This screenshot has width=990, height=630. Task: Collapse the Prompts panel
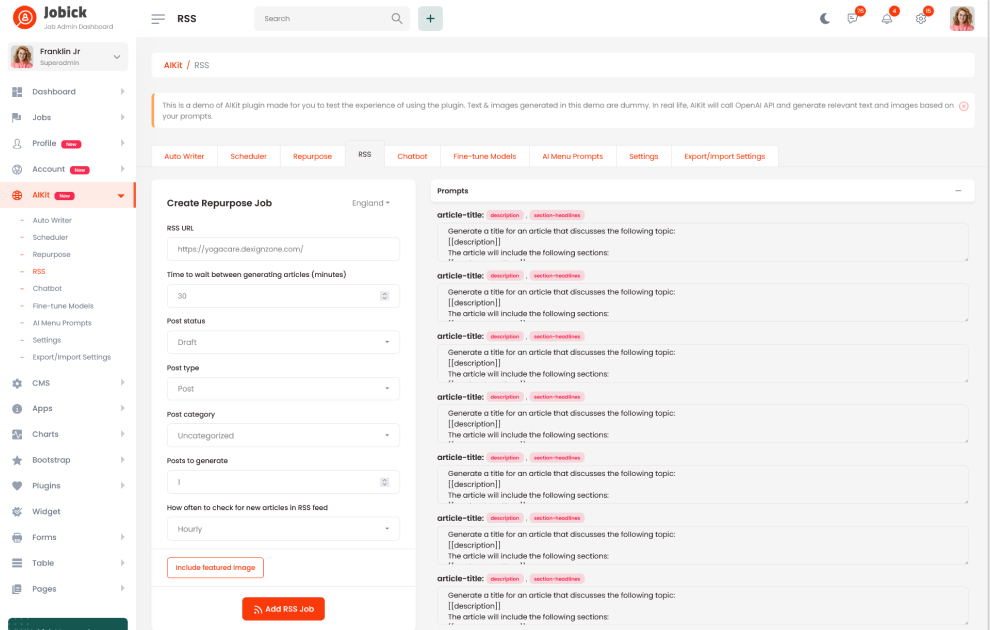coord(958,190)
